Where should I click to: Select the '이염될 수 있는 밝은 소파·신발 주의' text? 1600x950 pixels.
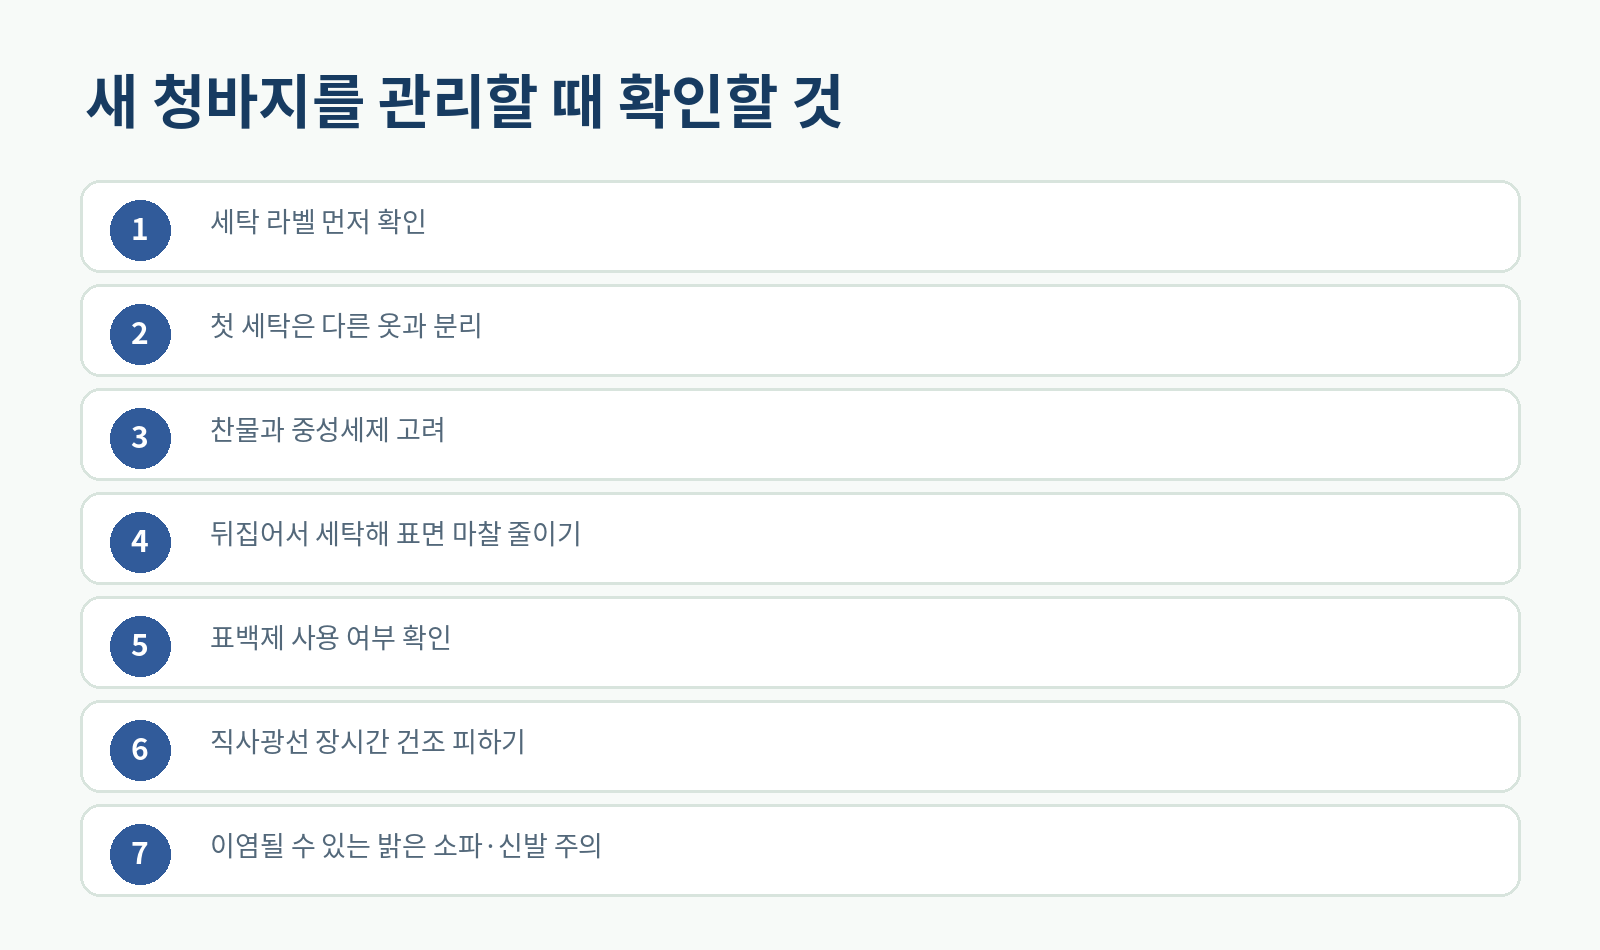pos(405,845)
